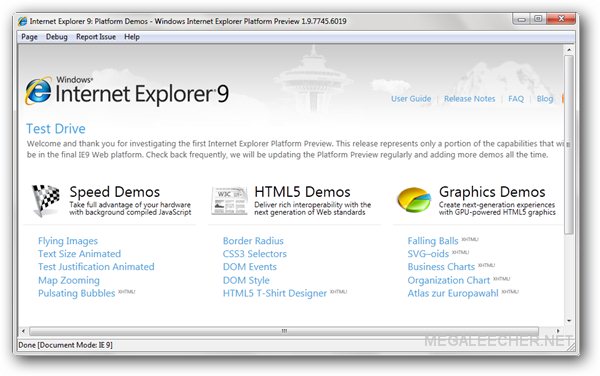This screenshot has width=600, height=376.
Task: Click the HTML5 Demos heading
Action: (x=302, y=192)
